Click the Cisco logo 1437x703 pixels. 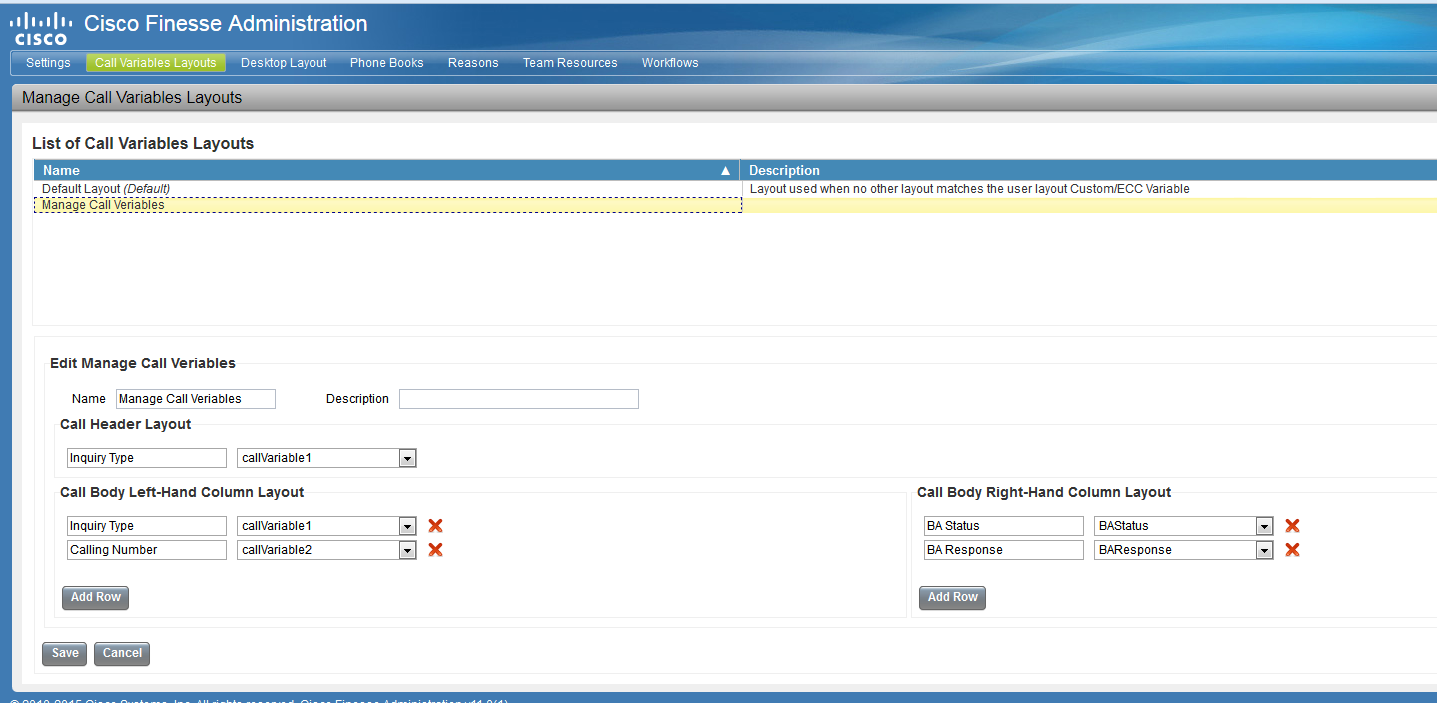coord(41,29)
